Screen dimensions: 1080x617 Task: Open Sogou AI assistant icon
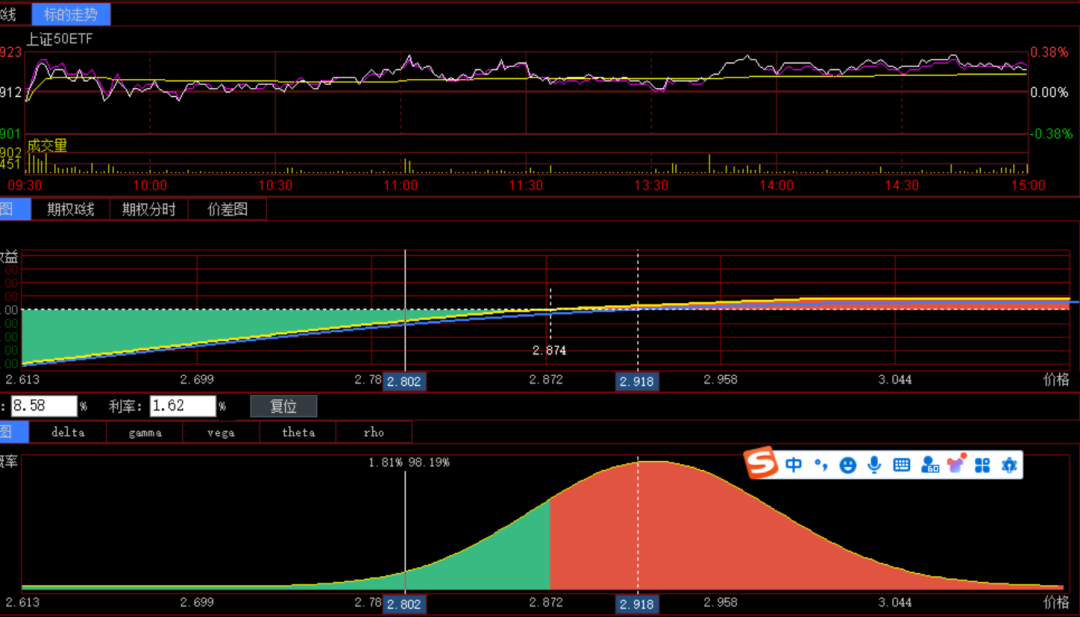coord(1009,465)
